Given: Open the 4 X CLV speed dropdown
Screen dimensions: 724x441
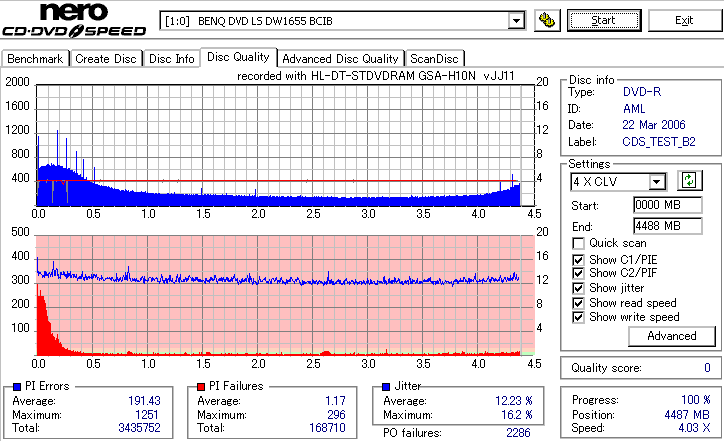Looking at the screenshot, I should pos(656,181).
